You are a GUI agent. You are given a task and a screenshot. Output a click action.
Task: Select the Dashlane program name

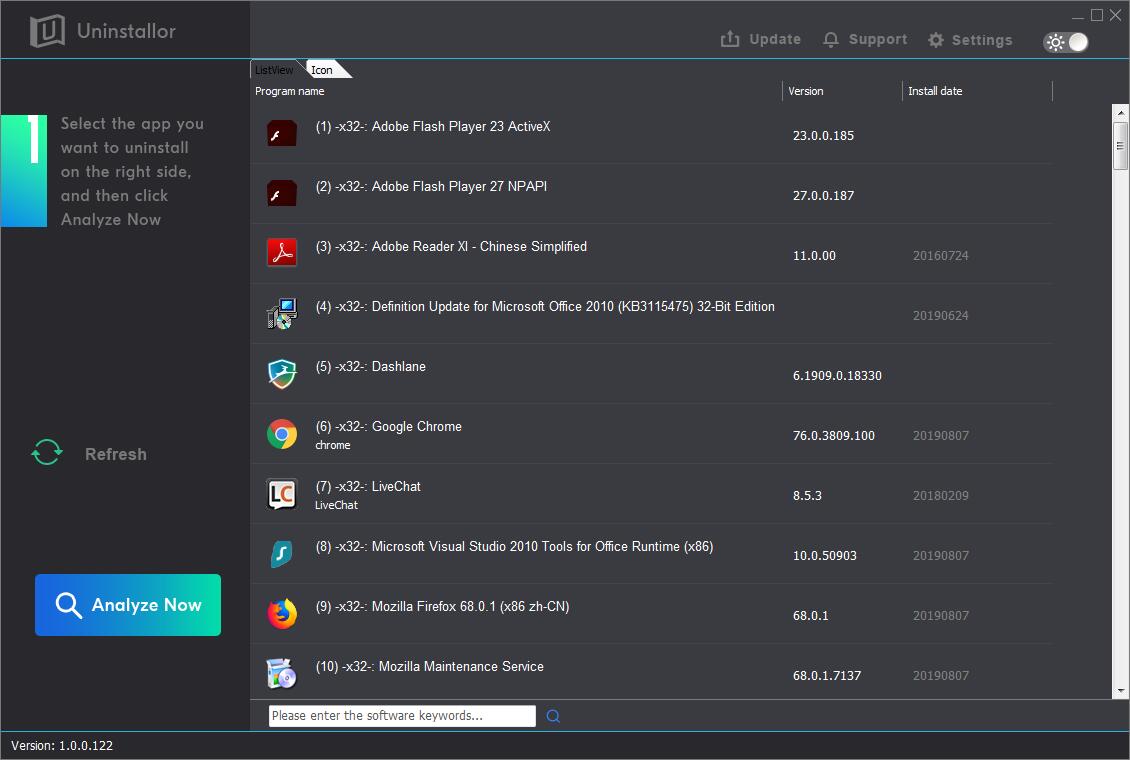[x=370, y=367]
